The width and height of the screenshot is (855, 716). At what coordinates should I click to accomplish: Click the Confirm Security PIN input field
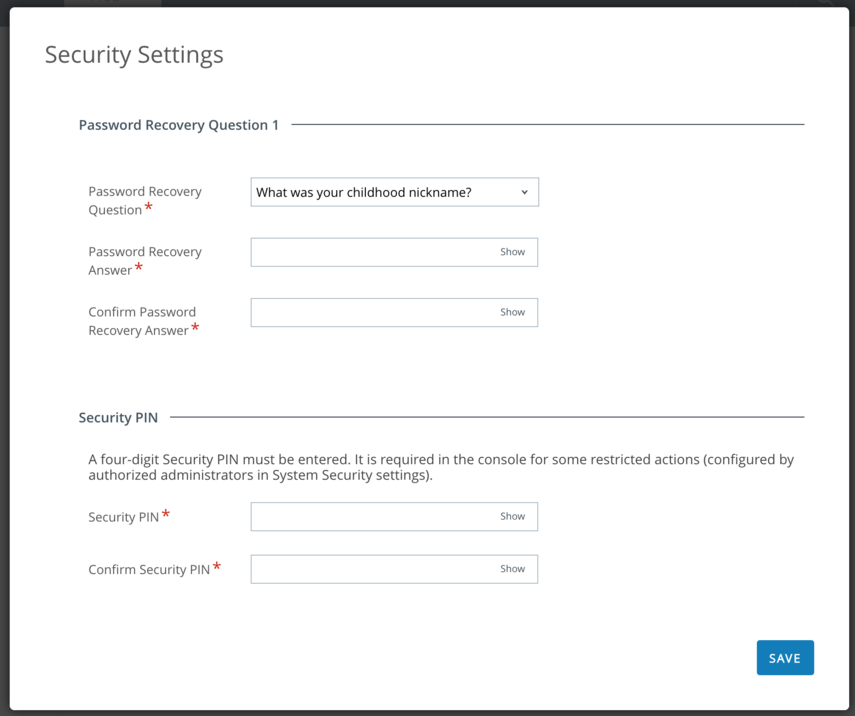(370, 569)
